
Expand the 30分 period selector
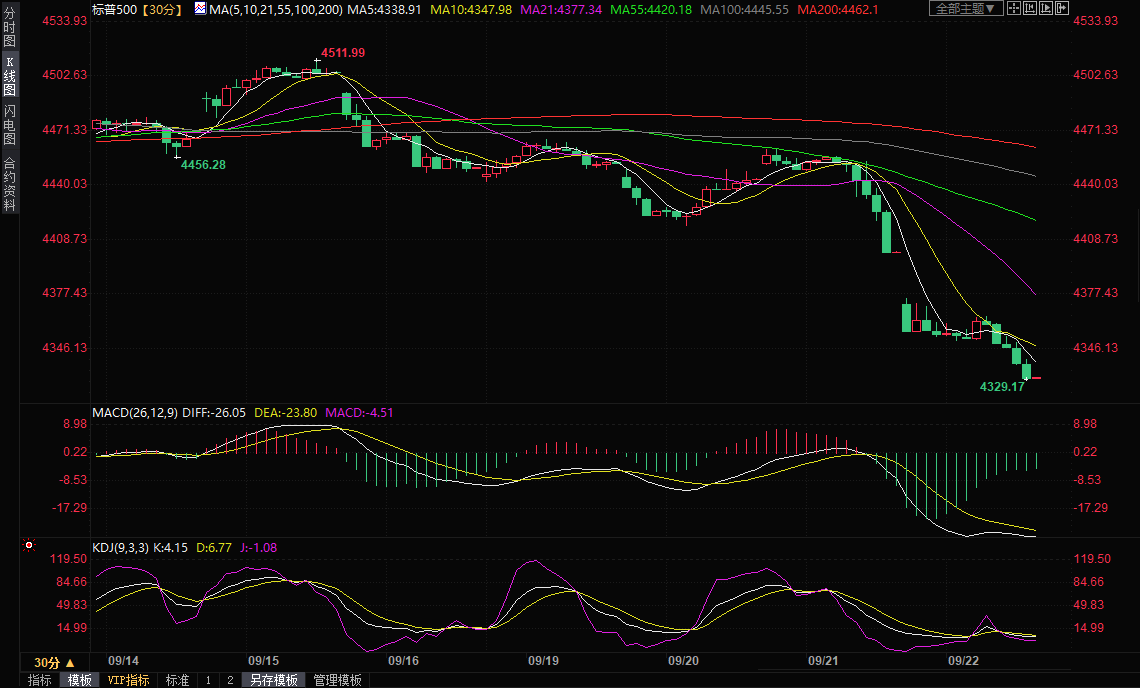pos(54,663)
